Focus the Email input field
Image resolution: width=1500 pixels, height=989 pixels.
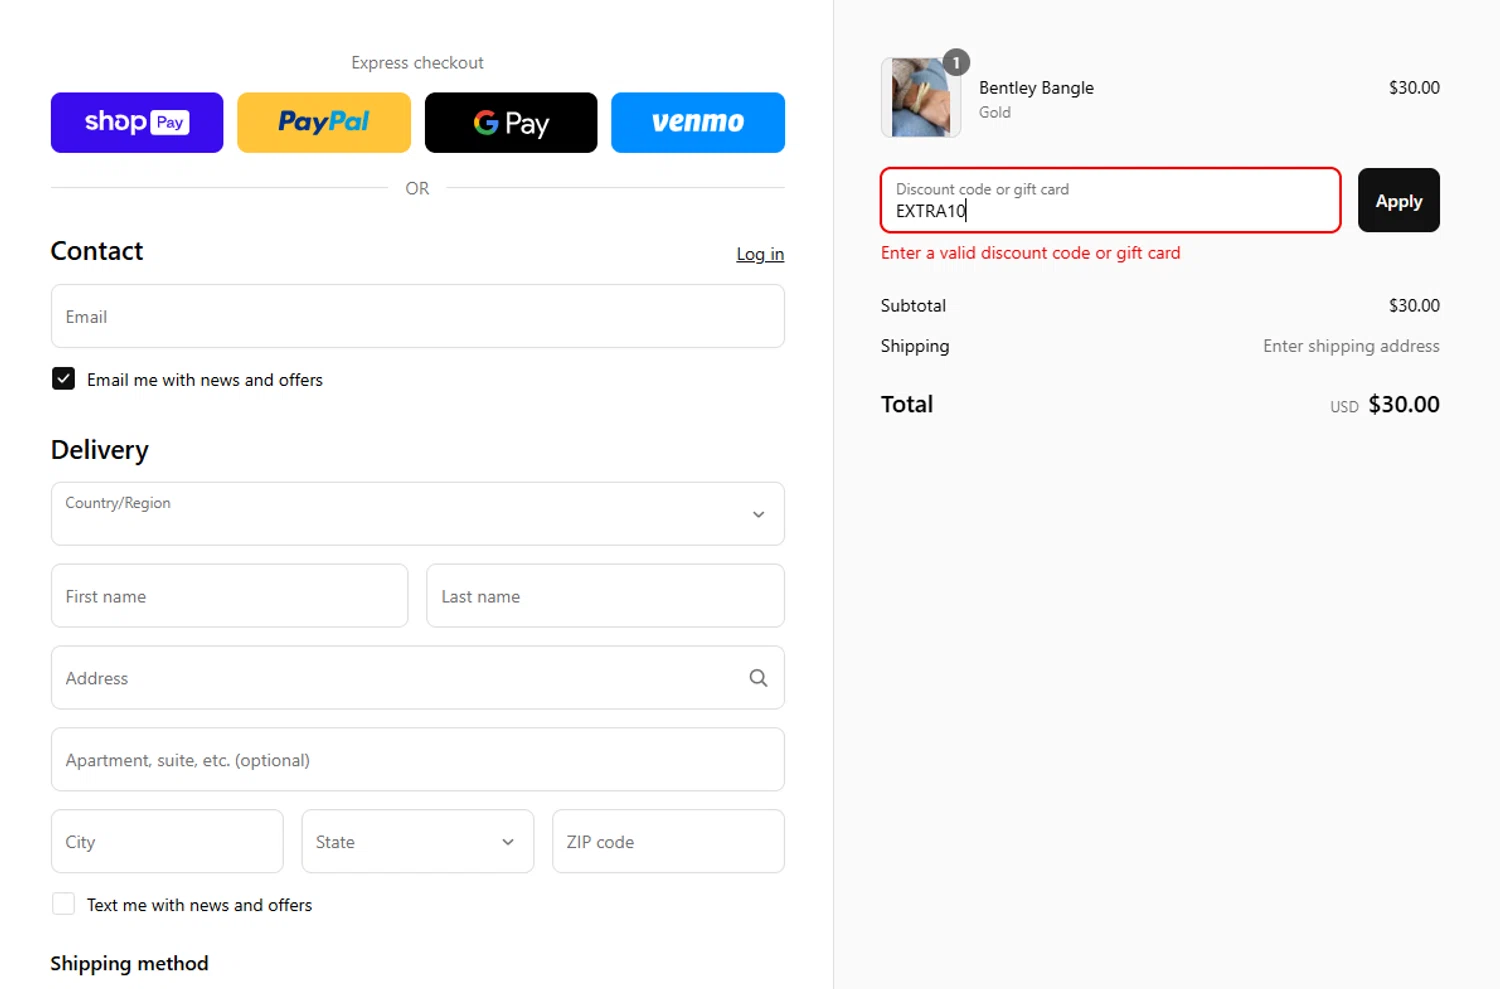click(x=417, y=317)
